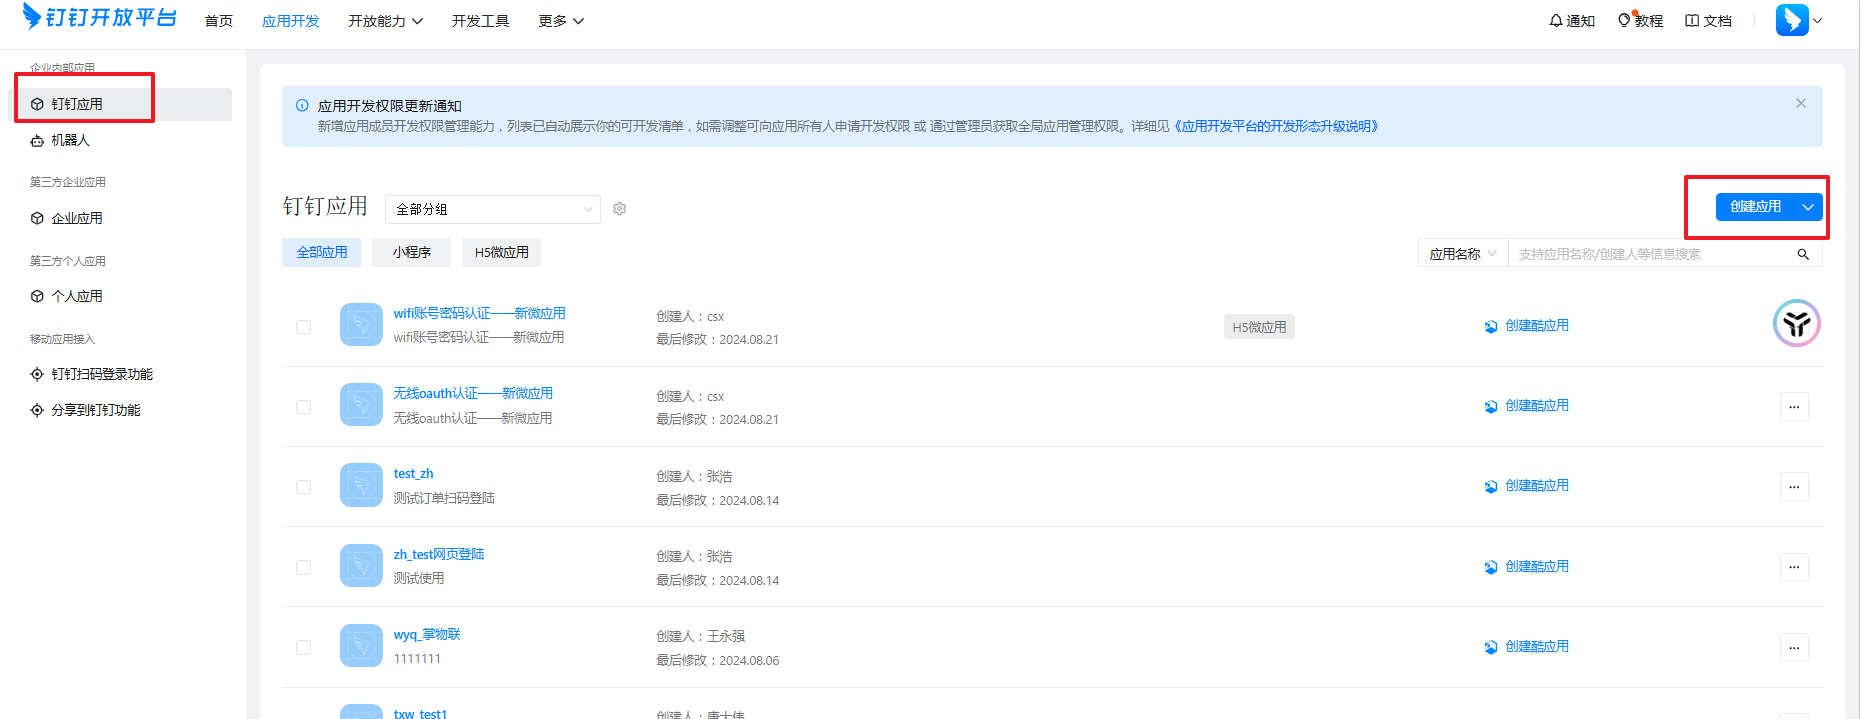Click the robot icon beside 机器人
This screenshot has height=719, width=1860.
pyautogui.click(x=37, y=141)
